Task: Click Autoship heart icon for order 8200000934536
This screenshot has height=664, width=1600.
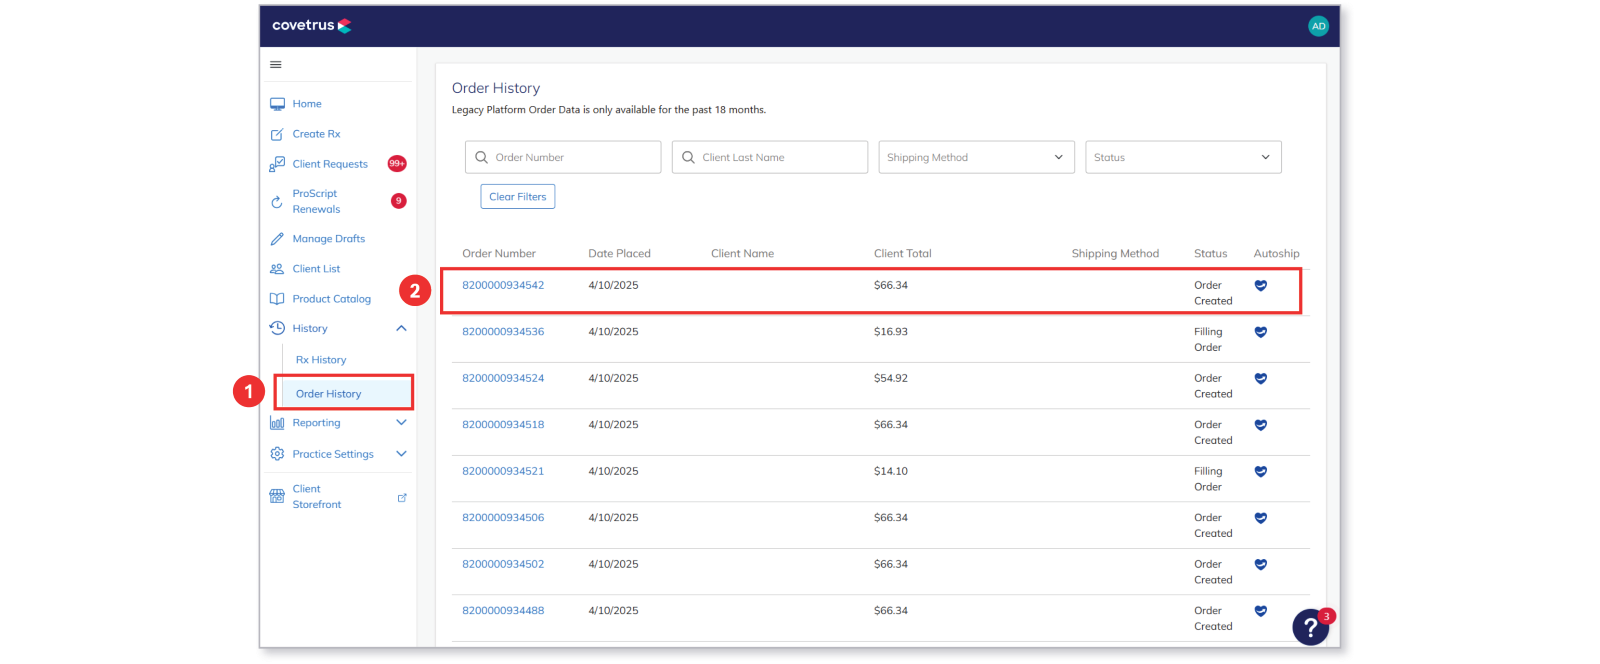Action: coord(1261,332)
